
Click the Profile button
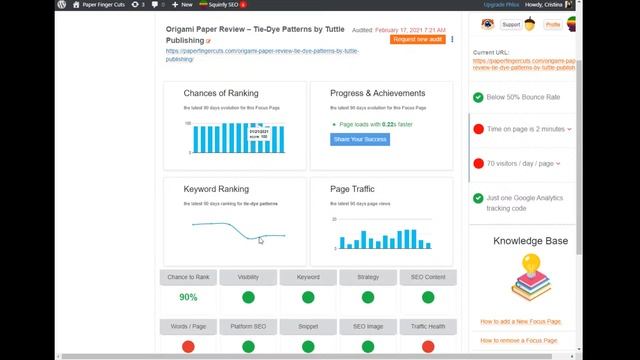tap(553, 24)
